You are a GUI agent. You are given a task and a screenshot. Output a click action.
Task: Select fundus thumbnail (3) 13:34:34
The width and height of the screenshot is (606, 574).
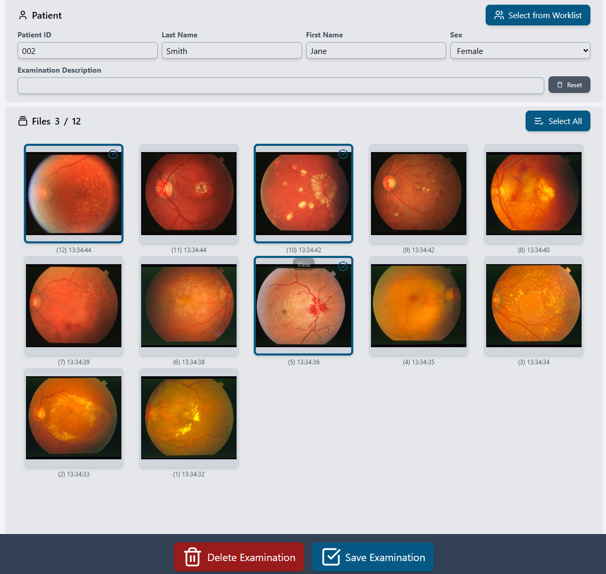tap(534, 306)
